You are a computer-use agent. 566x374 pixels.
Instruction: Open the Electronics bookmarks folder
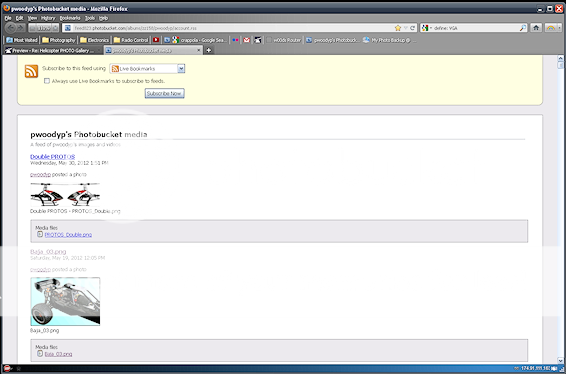pyautogui.click(x=94, y=40)
